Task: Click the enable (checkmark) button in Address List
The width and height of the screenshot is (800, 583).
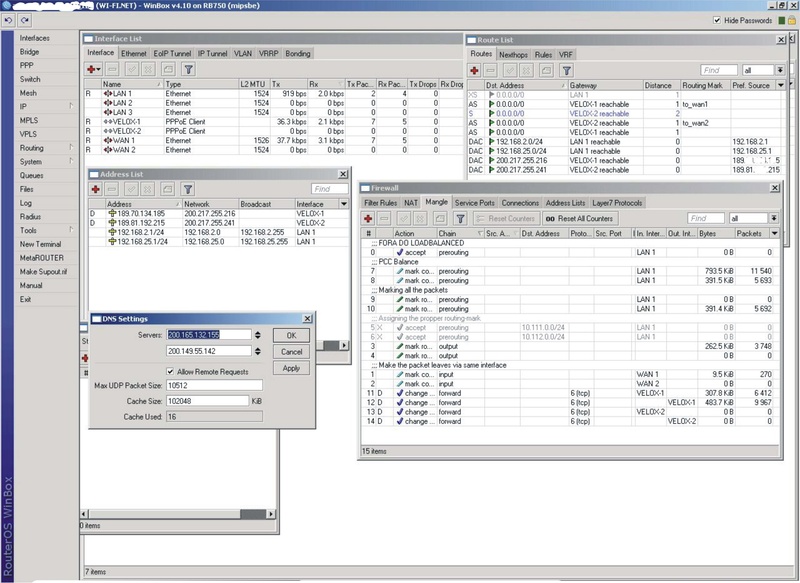Action: point(131,189)
